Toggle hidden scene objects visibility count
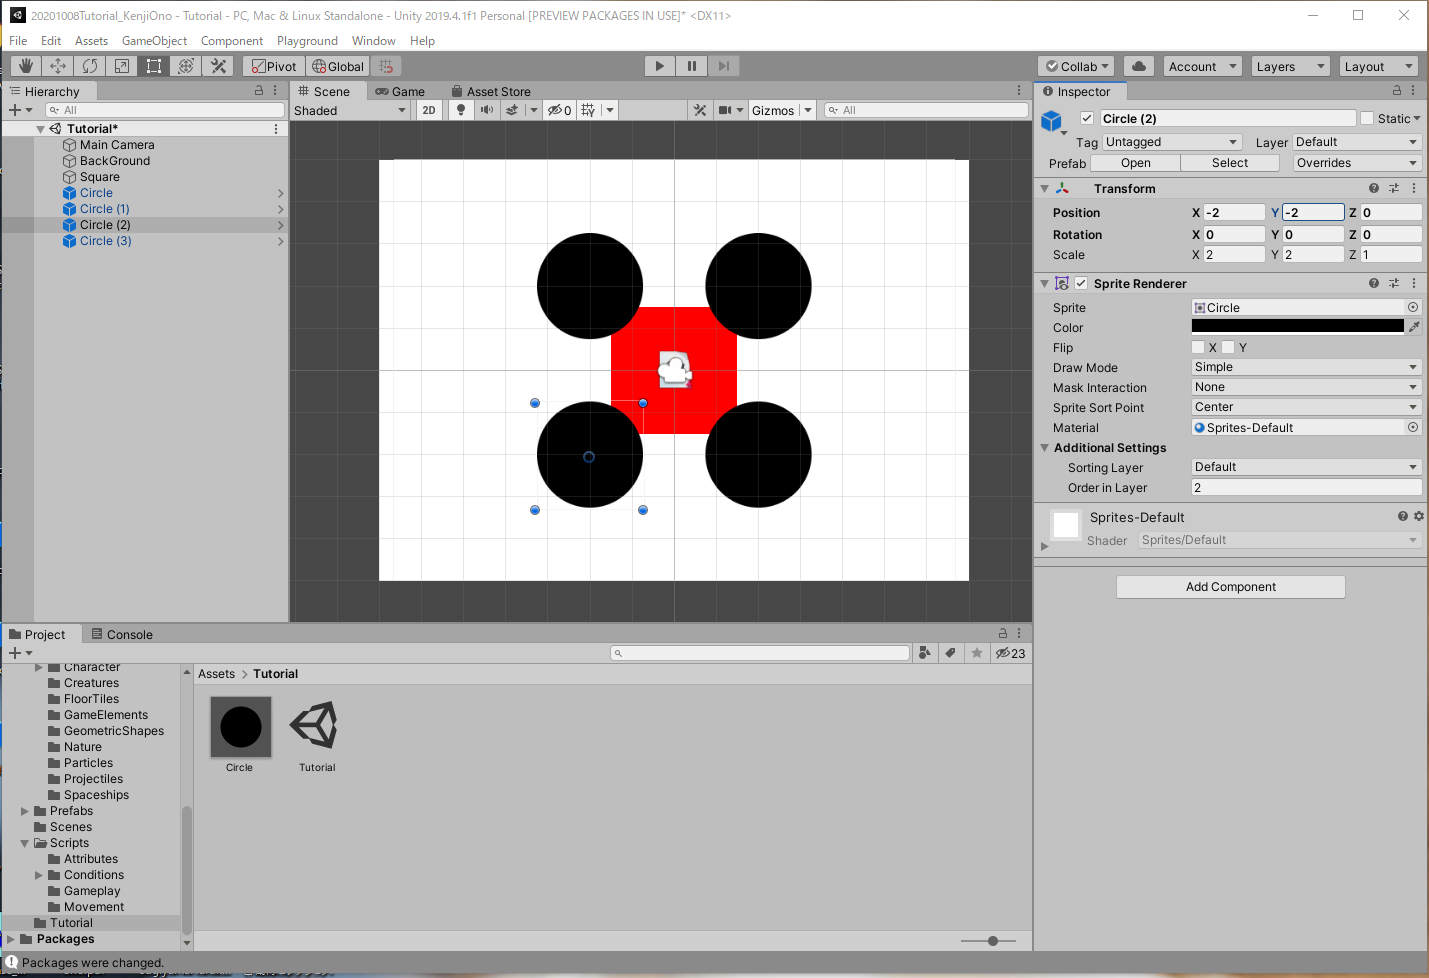The width and height of the screenshot is (1429, 978). point(559,110)
